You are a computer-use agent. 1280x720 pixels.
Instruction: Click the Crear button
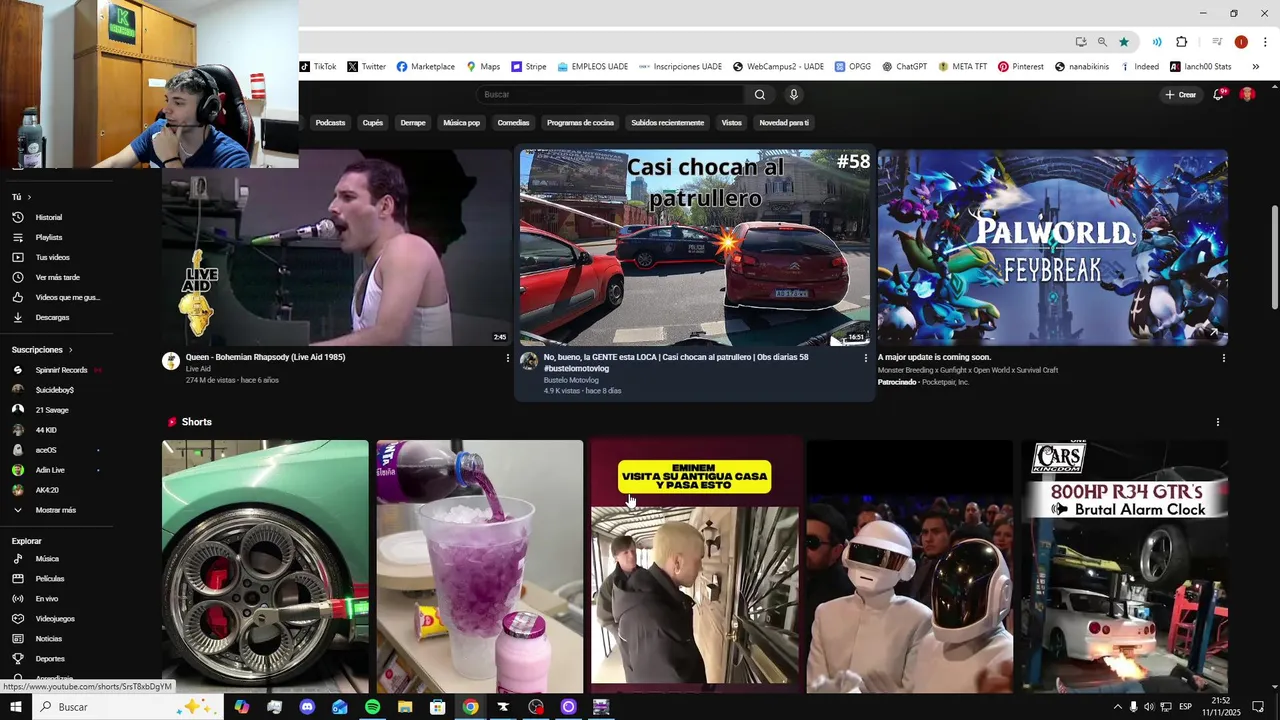coord(1181,95)
